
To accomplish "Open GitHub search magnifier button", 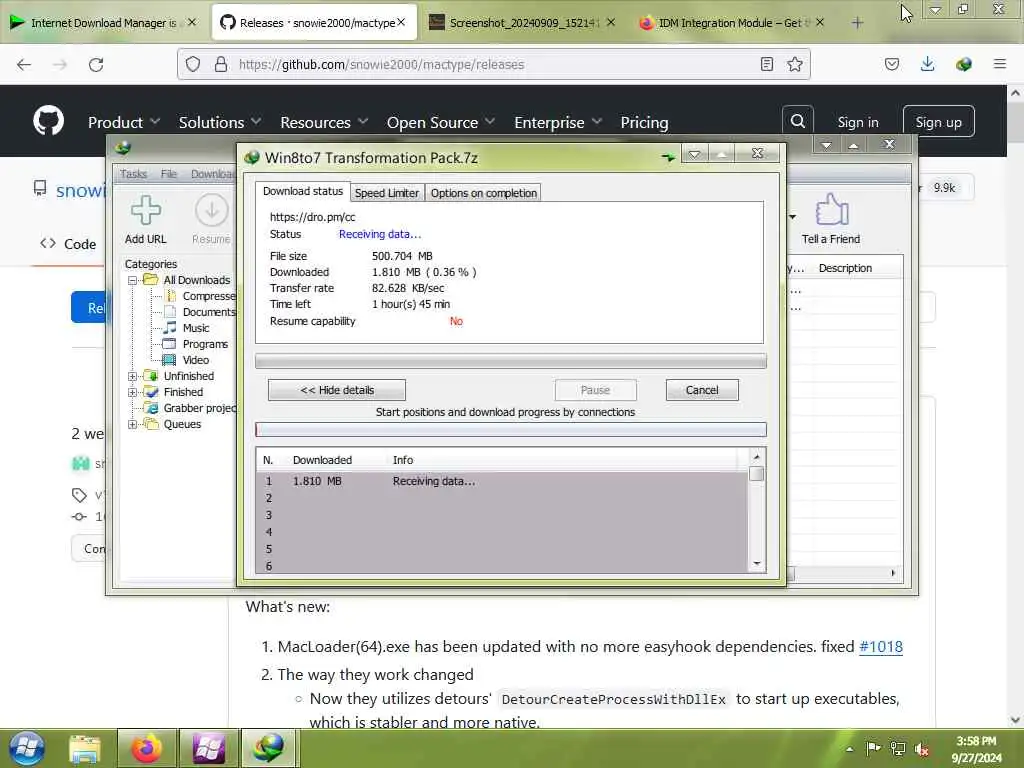I will (x=797, y=121).
